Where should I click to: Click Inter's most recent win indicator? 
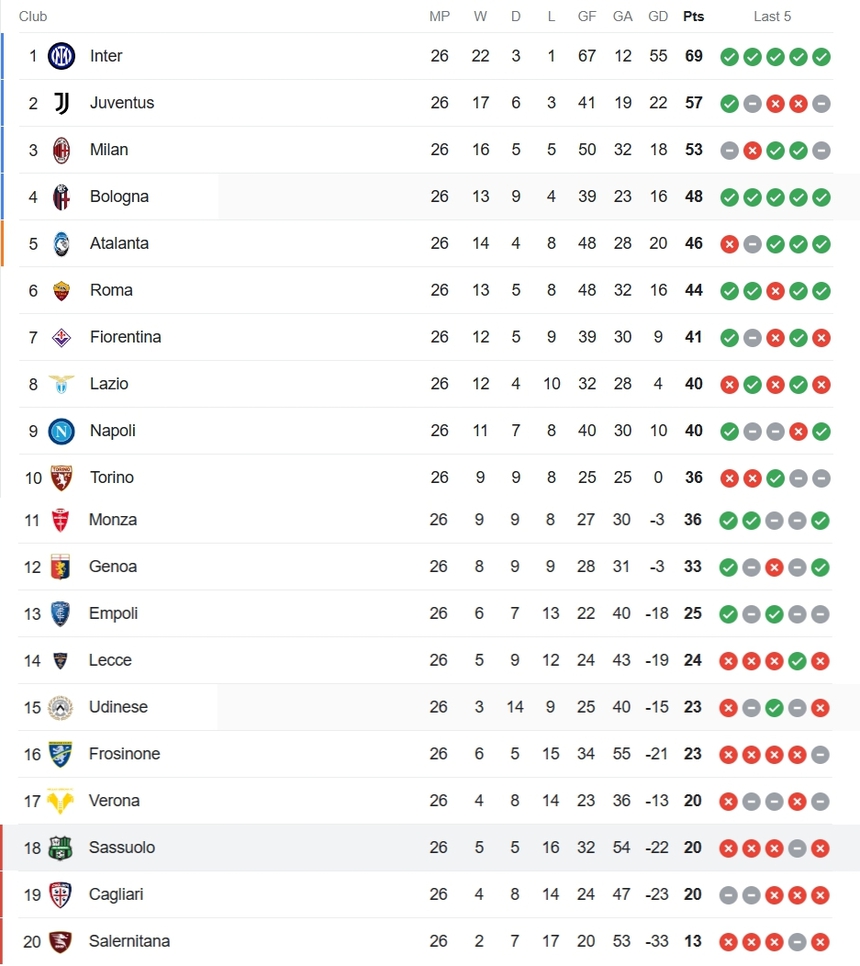point(821,57)
